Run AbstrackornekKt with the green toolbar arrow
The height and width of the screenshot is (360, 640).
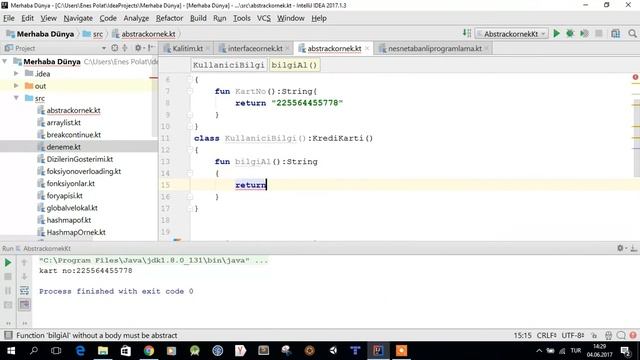pyautogui.click(x=556, y=34)
